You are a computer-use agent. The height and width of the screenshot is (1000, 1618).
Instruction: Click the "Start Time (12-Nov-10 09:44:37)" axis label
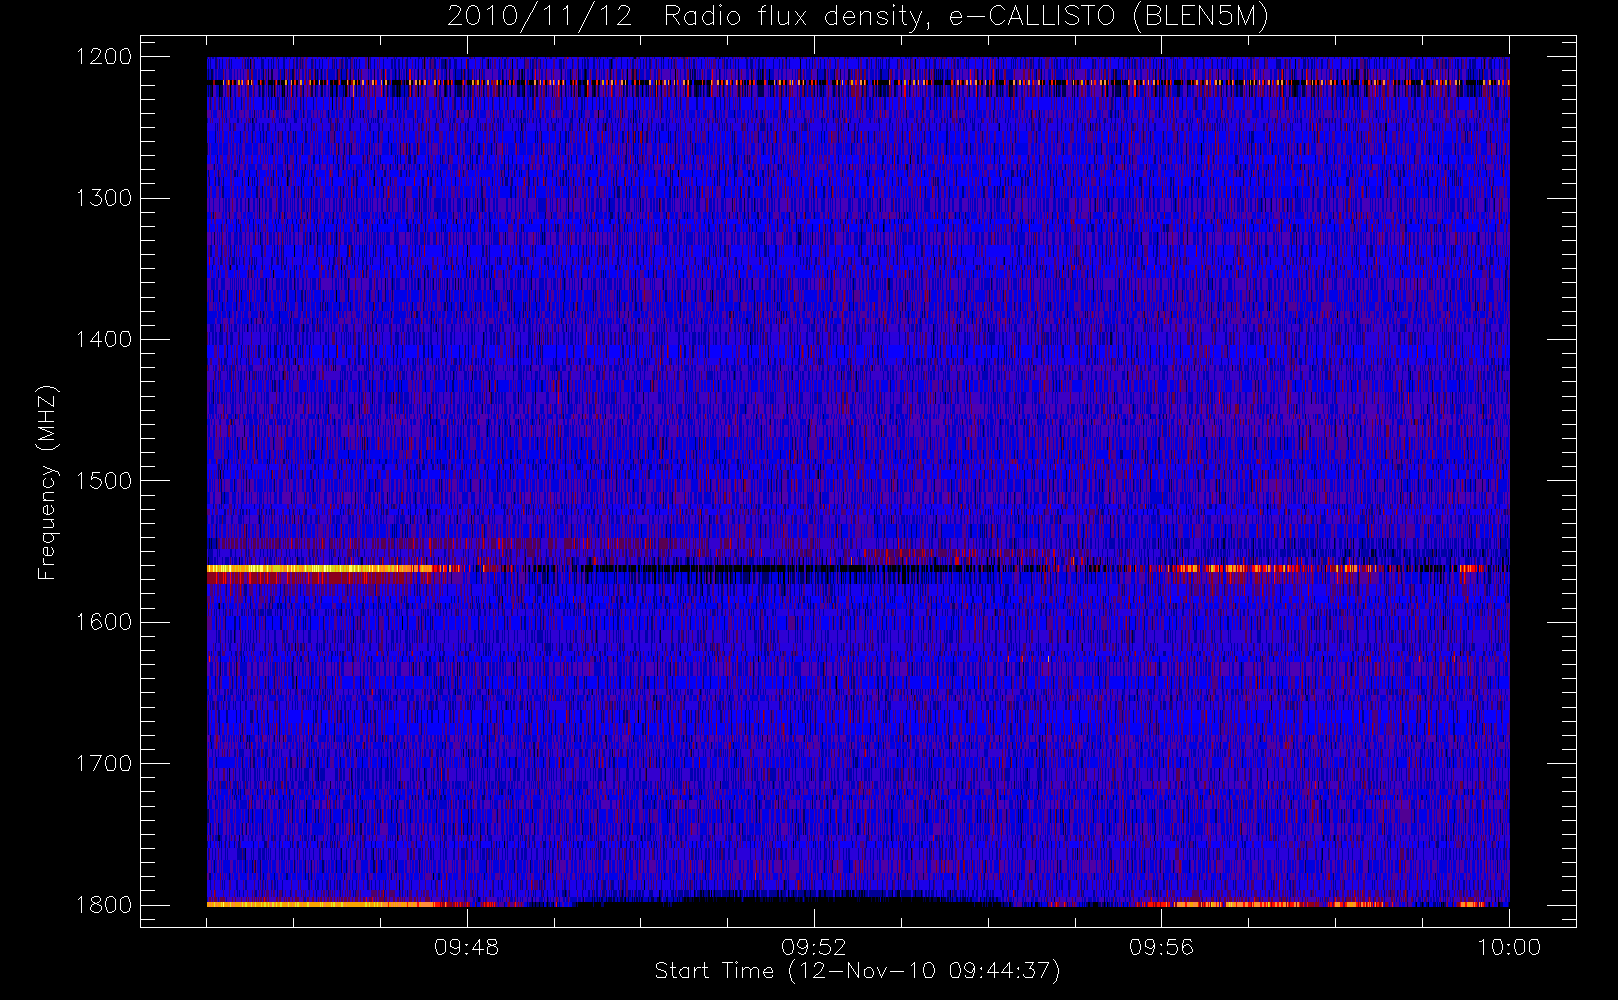click(857, 971)
